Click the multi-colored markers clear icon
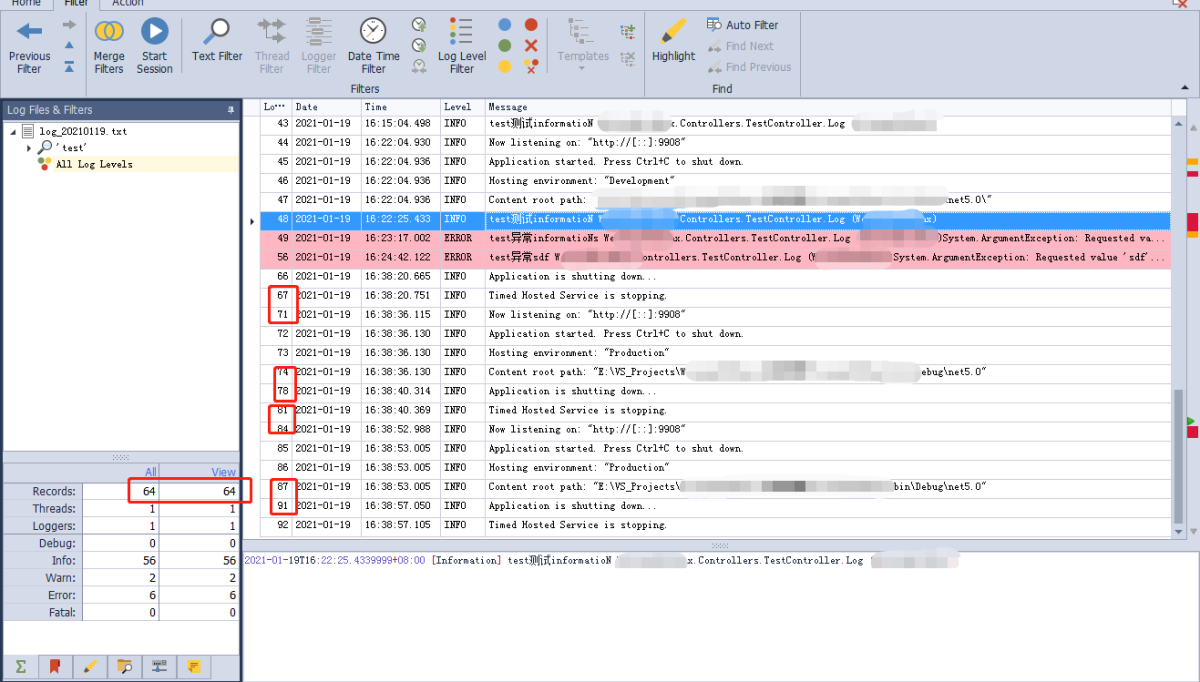Screen dimensions: 1200x682 pos(531,67)
